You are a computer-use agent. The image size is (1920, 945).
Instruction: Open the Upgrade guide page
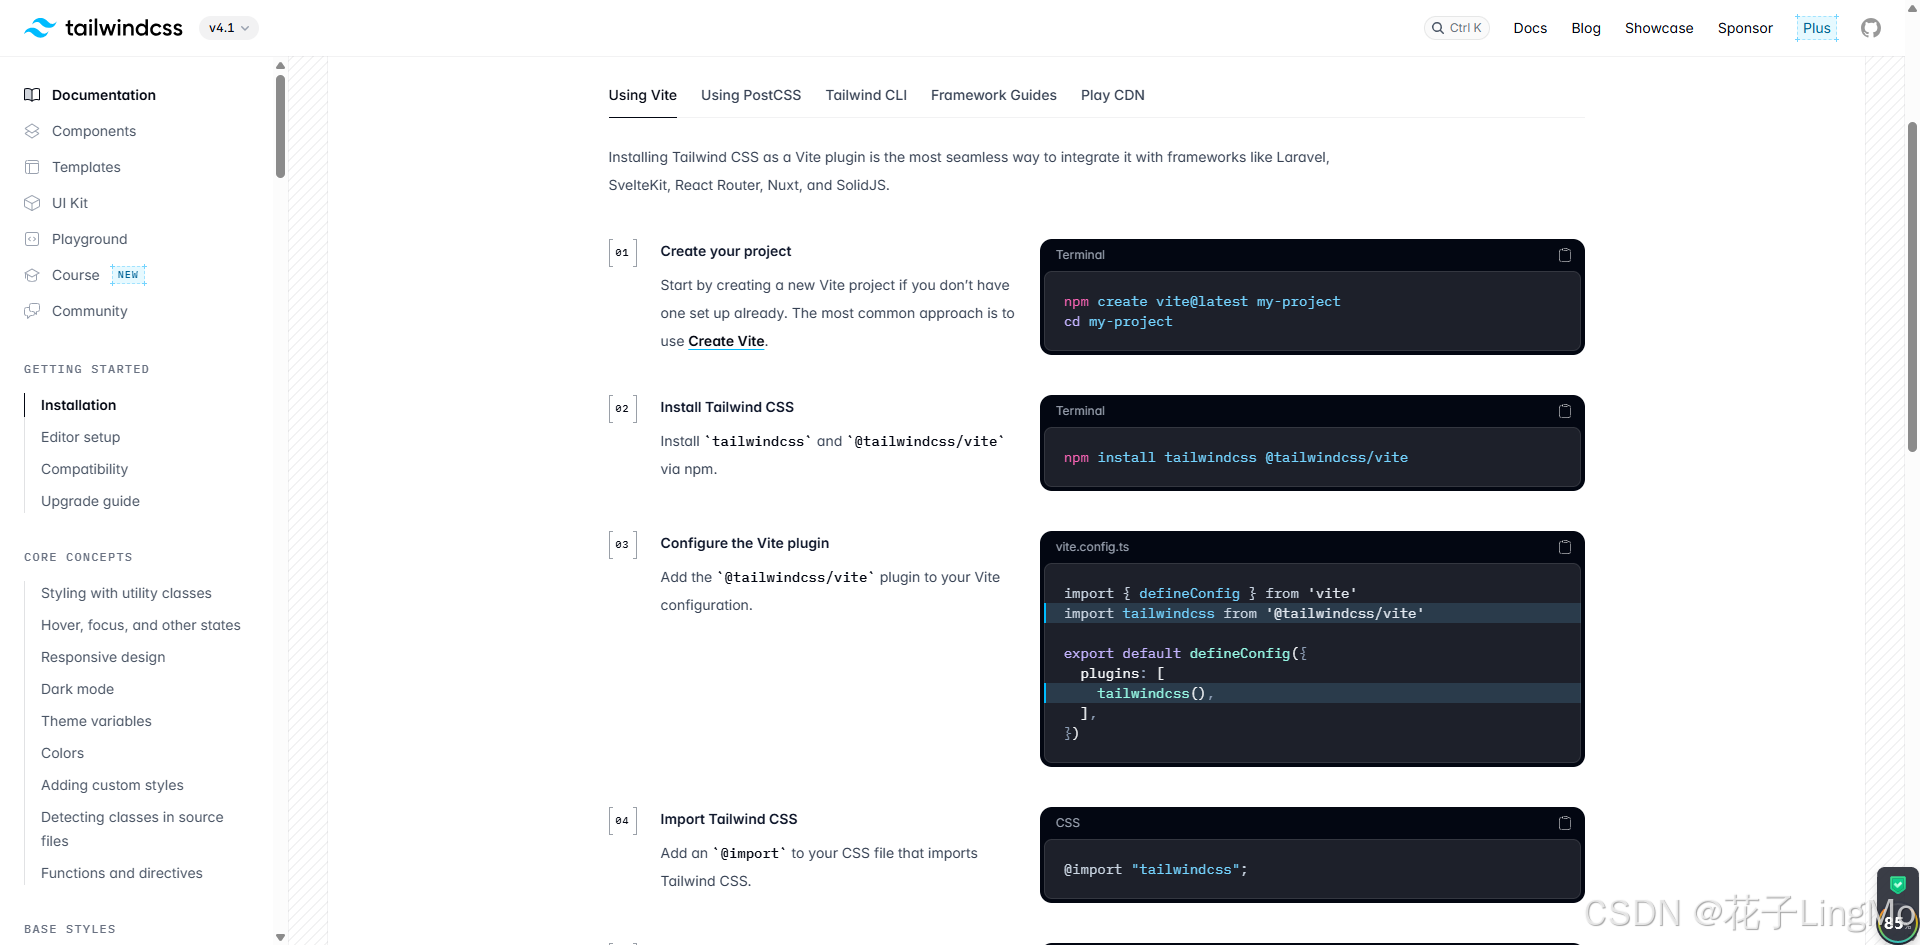tap(90, 501)
